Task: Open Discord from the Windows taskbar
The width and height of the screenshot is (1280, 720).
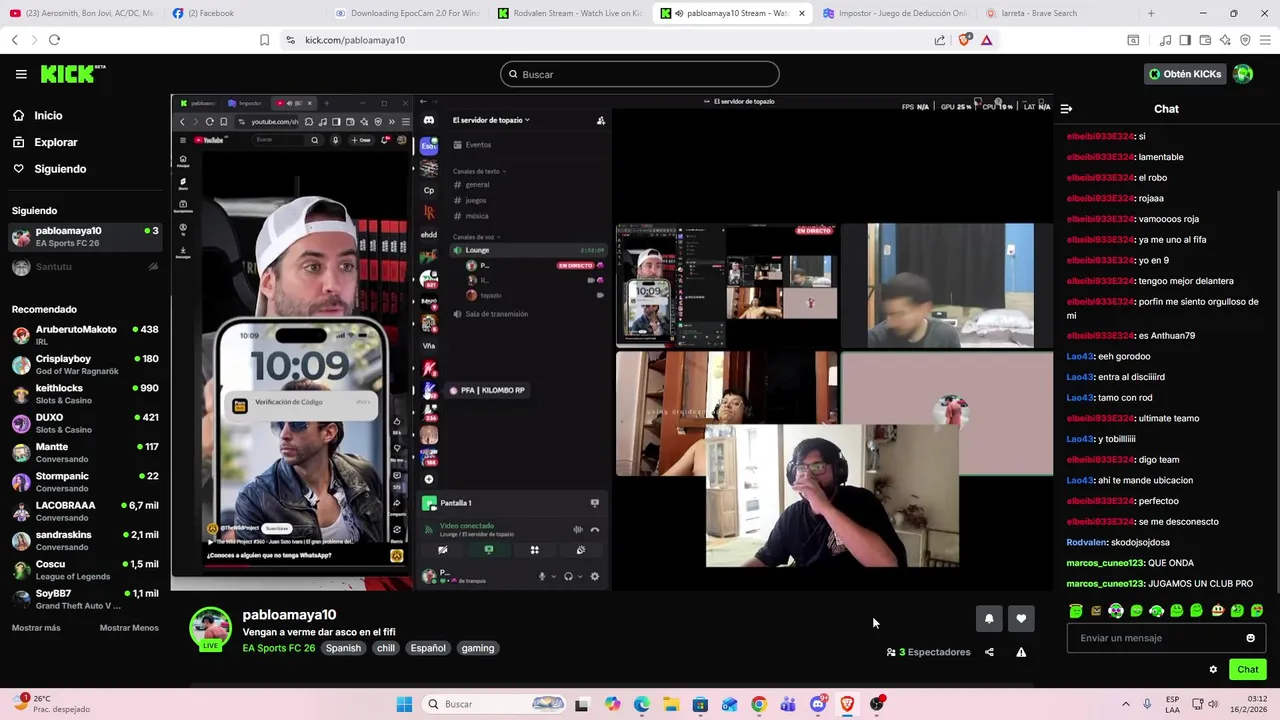Action: pyautogui.click(x=818, y=704)
